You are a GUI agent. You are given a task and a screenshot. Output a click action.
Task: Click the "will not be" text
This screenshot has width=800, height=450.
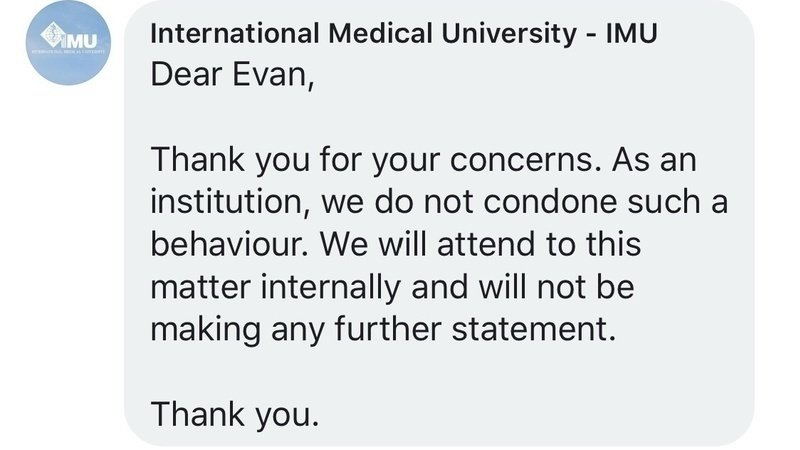[x=566, y=287]
